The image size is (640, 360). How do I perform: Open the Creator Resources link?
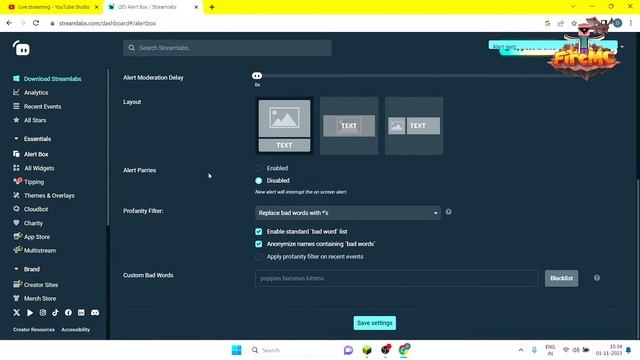point(34,330)
